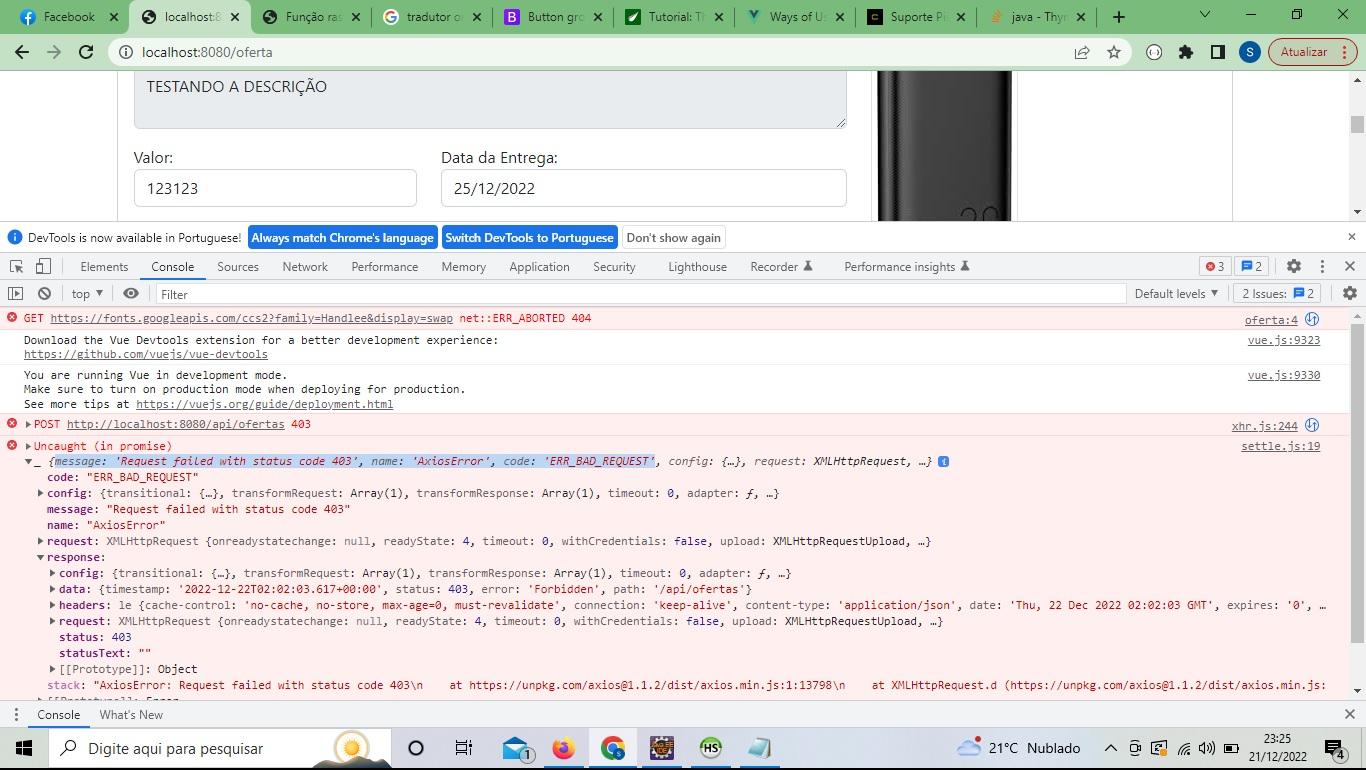Open vue.js:9323 source link

pos(1284,340)
